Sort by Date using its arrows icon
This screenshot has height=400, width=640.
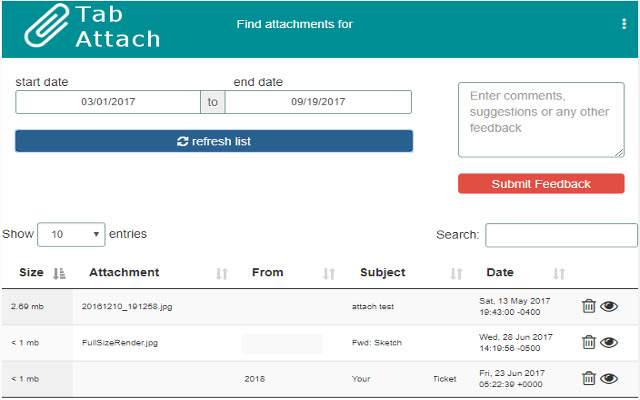coord(559,273)
